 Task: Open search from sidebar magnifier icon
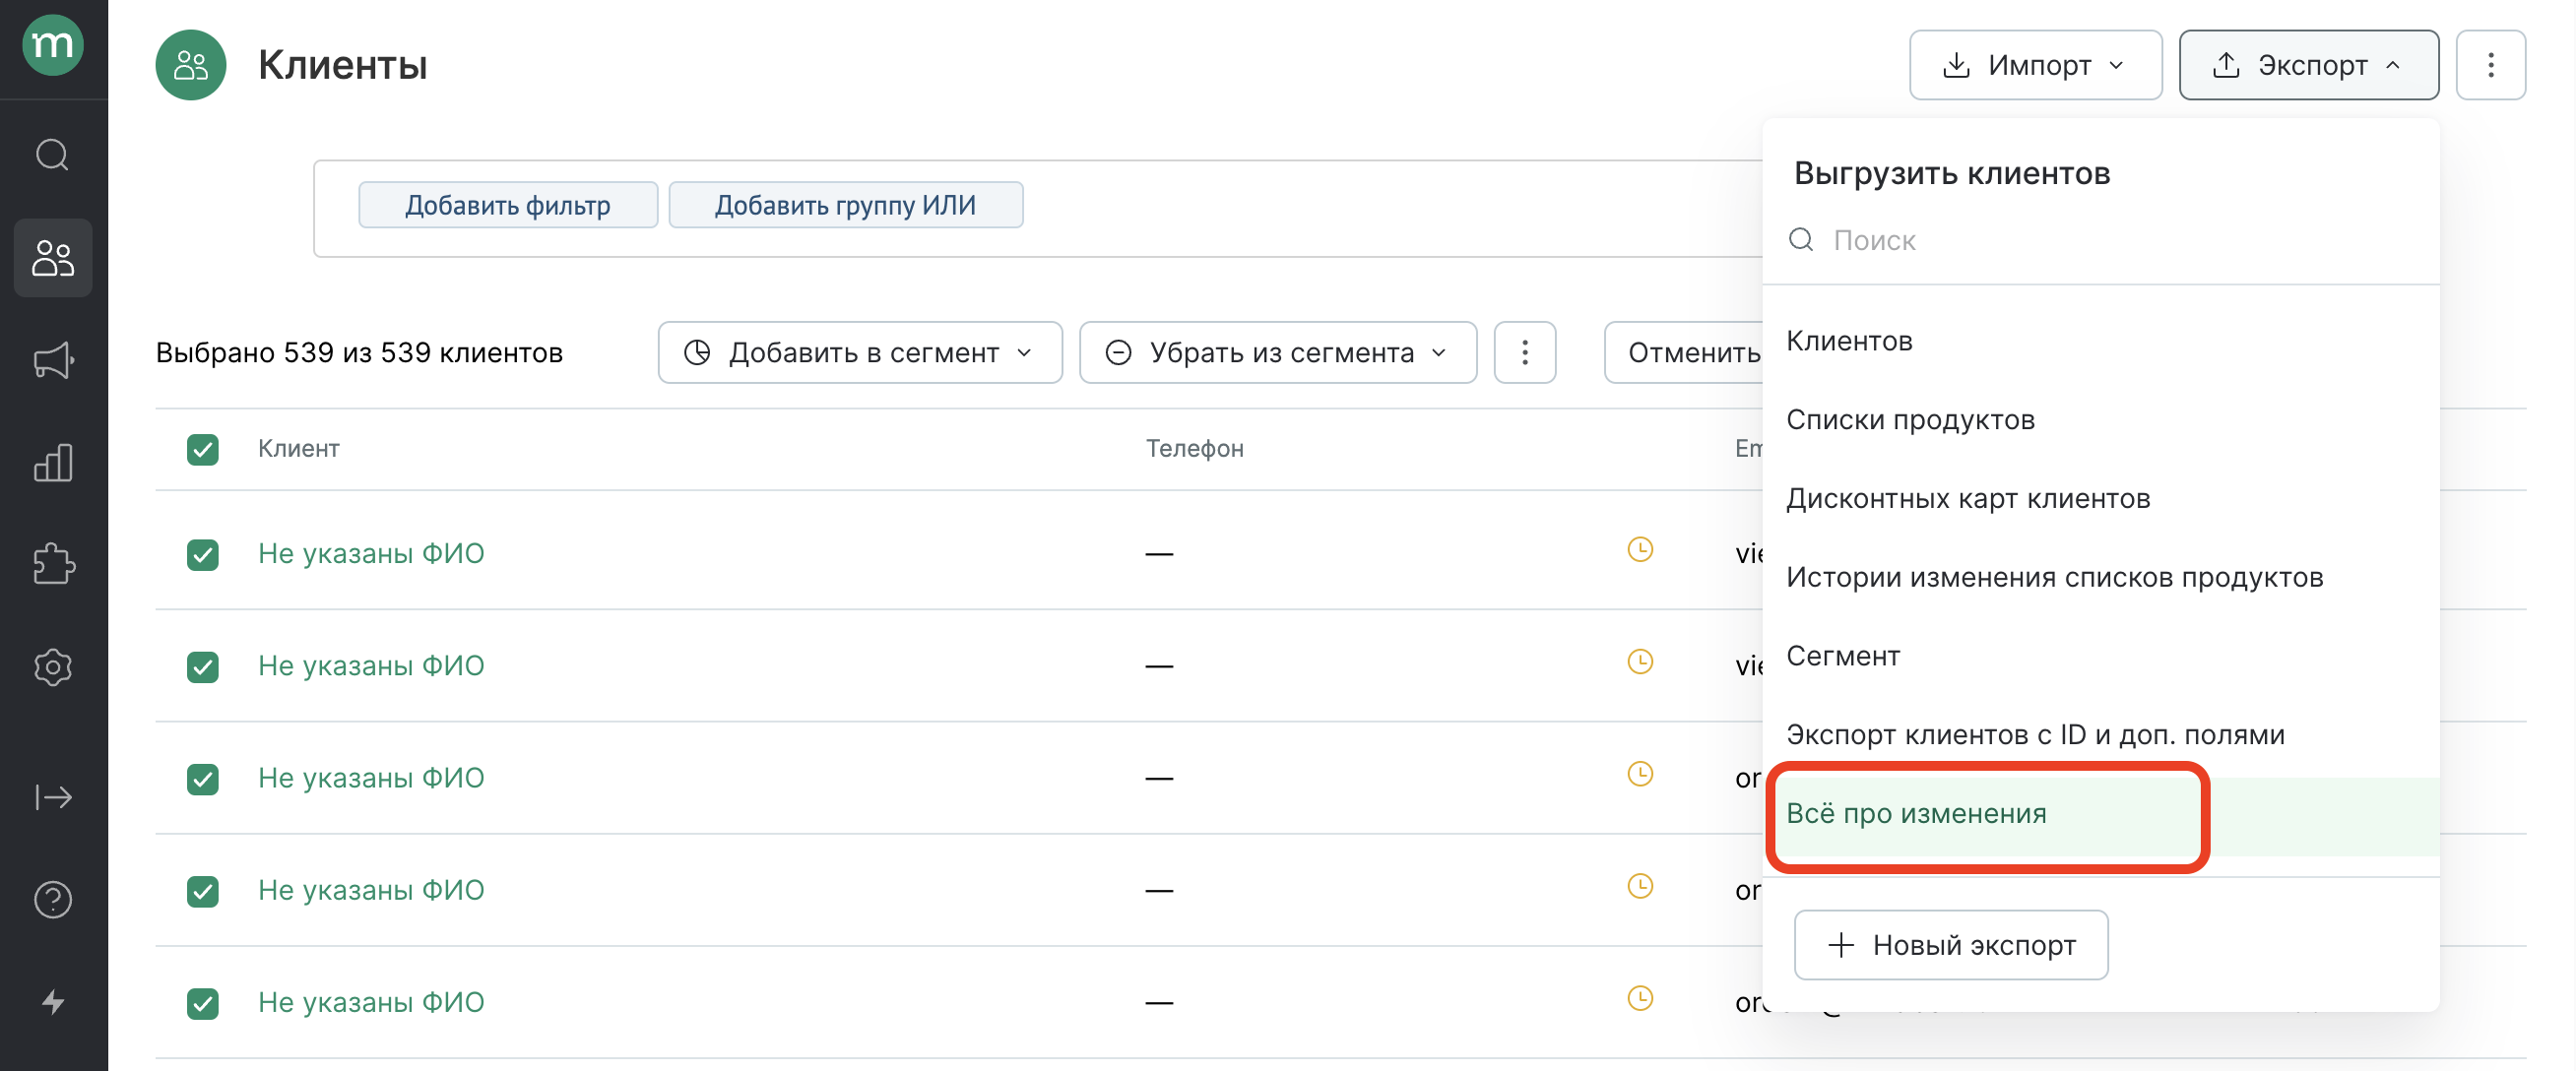point(53,155)
